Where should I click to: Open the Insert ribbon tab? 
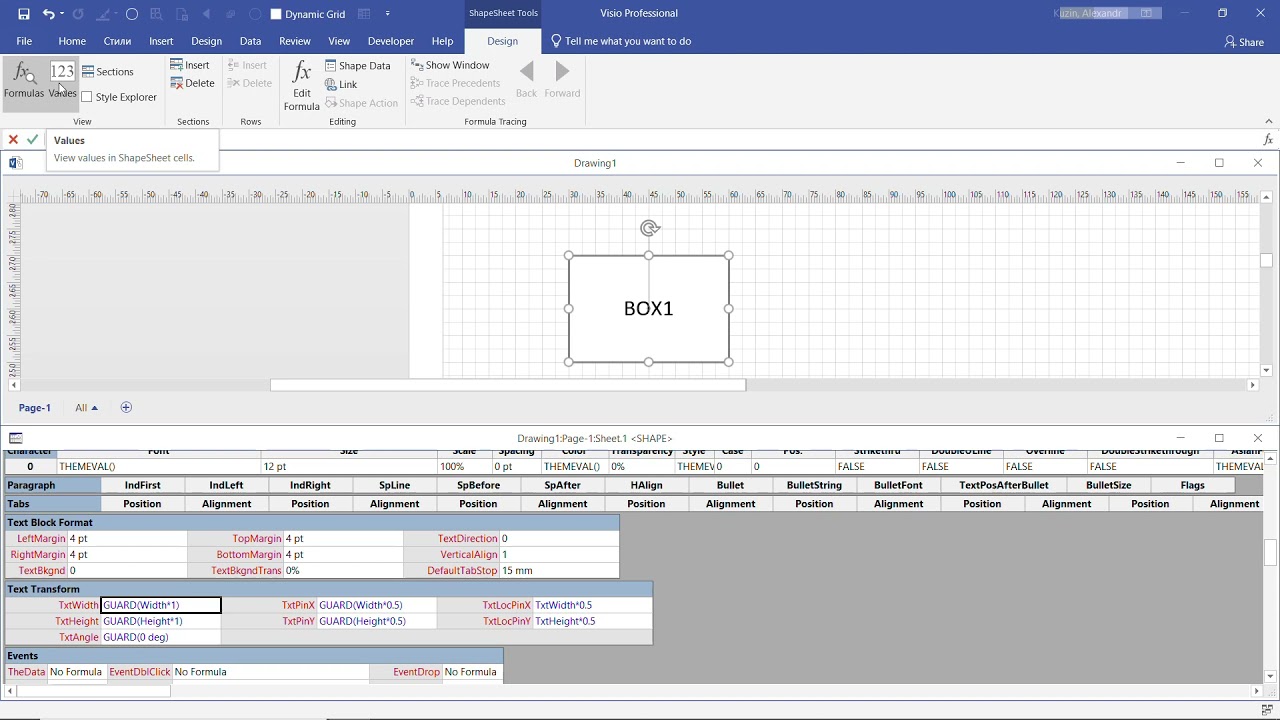(x=161, y=41)
